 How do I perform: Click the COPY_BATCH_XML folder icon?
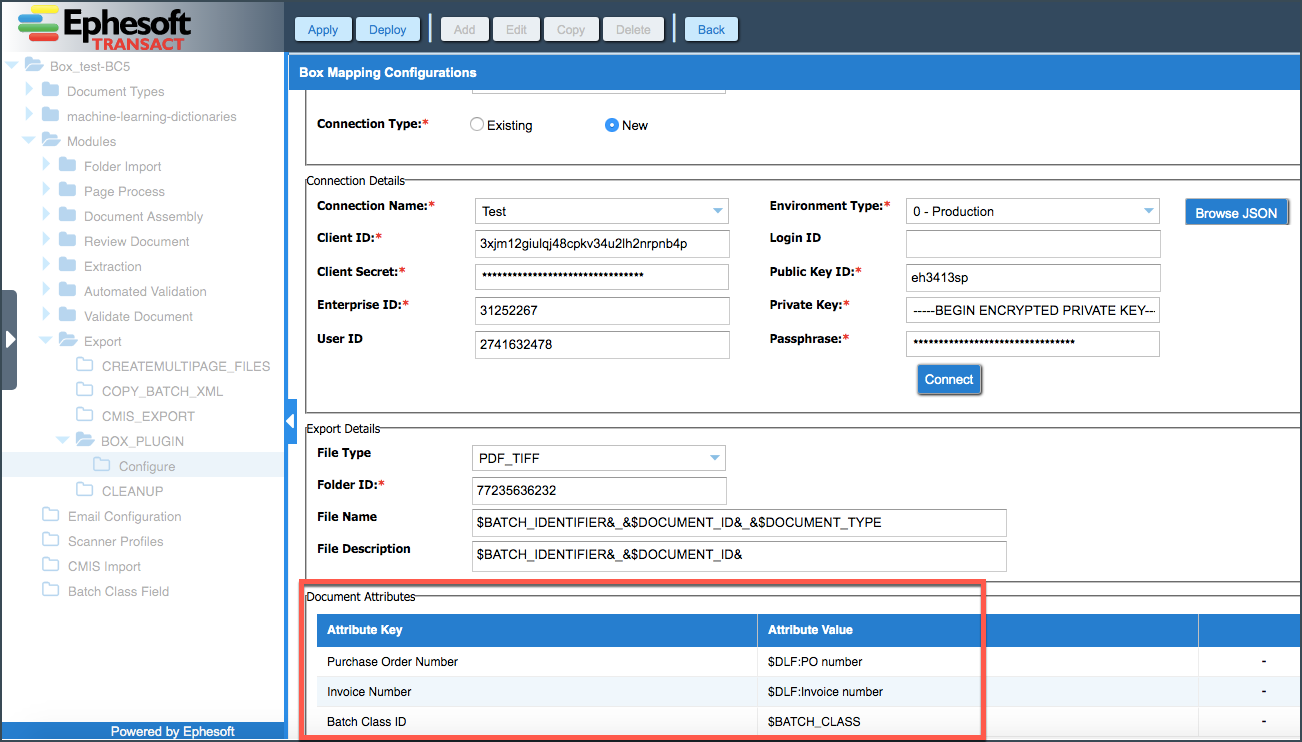pos(85,391)
